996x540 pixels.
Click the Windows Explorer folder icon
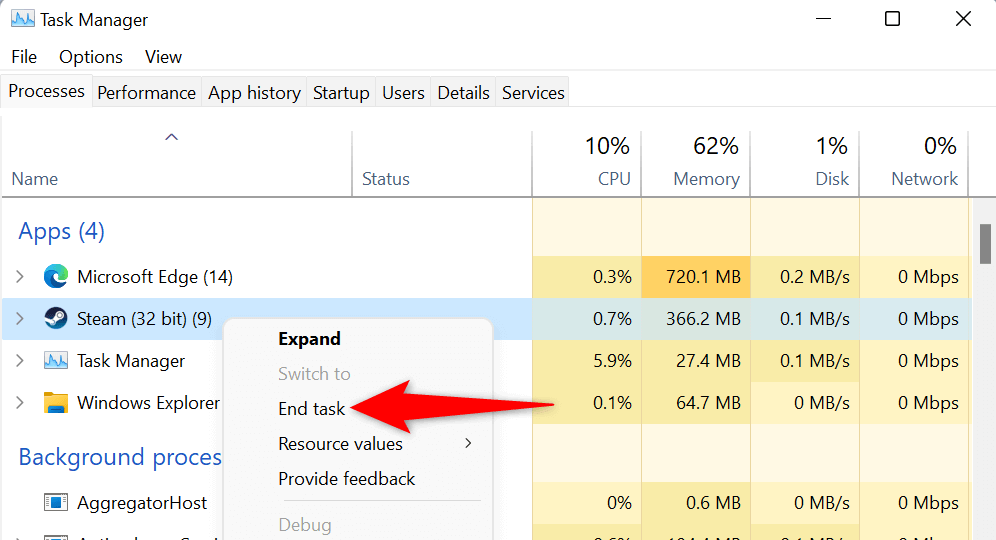[x=55, y=403]
